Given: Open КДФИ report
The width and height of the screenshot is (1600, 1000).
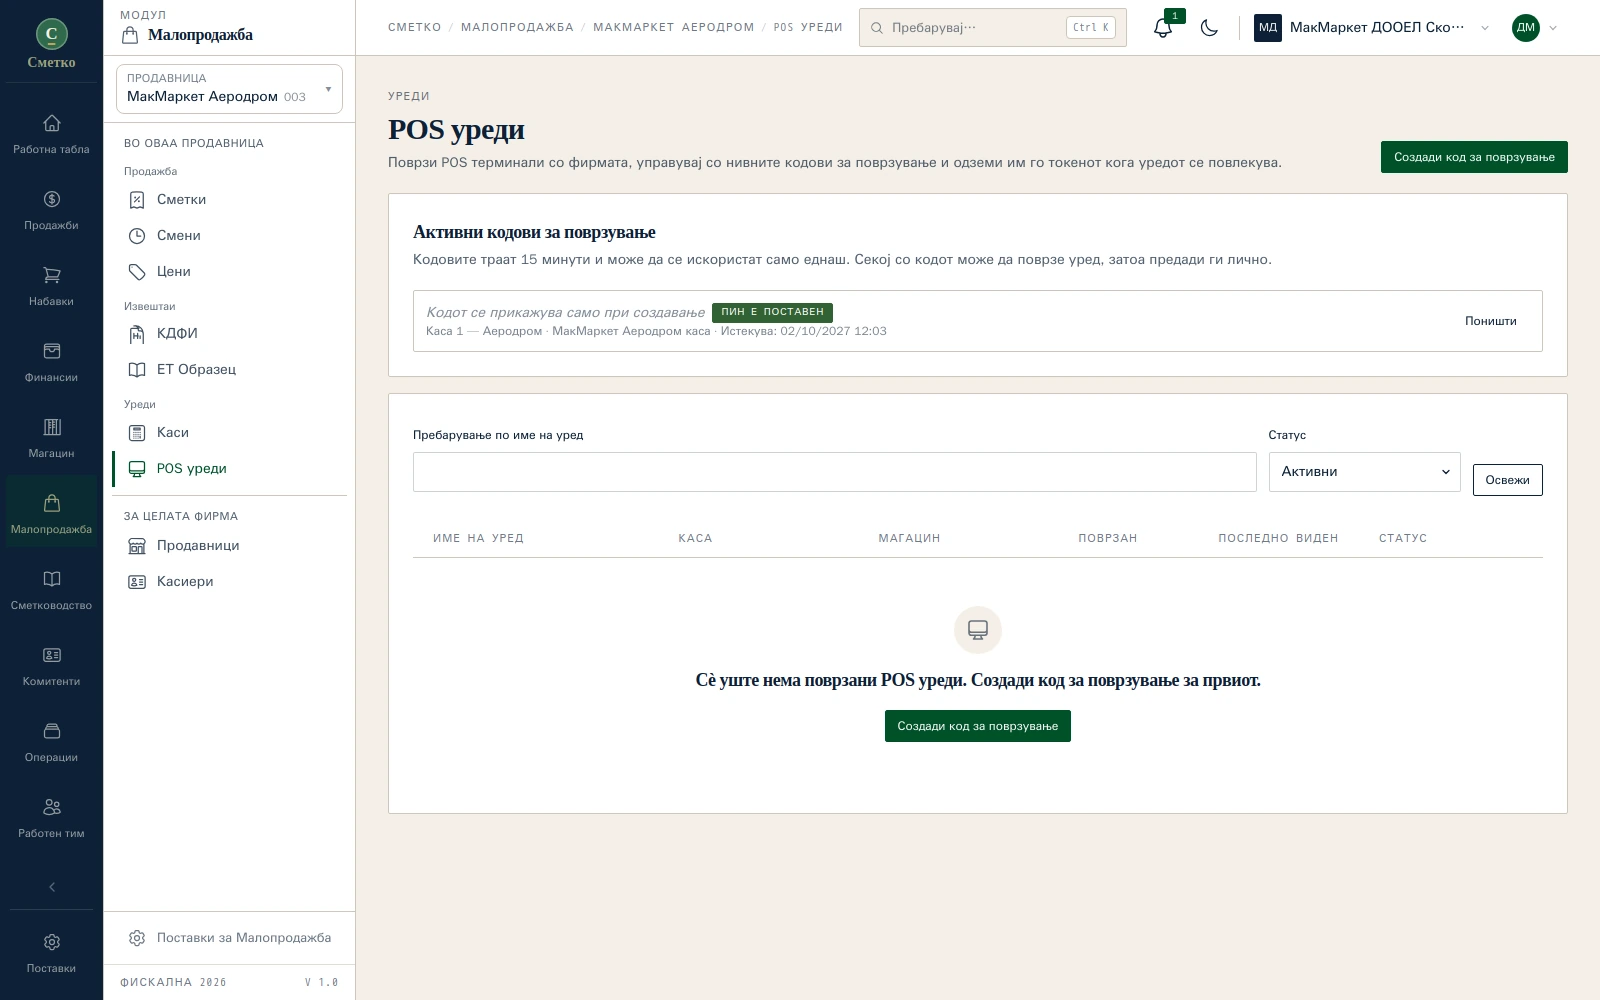Looking at the screenshot, I should coord(230,334).
